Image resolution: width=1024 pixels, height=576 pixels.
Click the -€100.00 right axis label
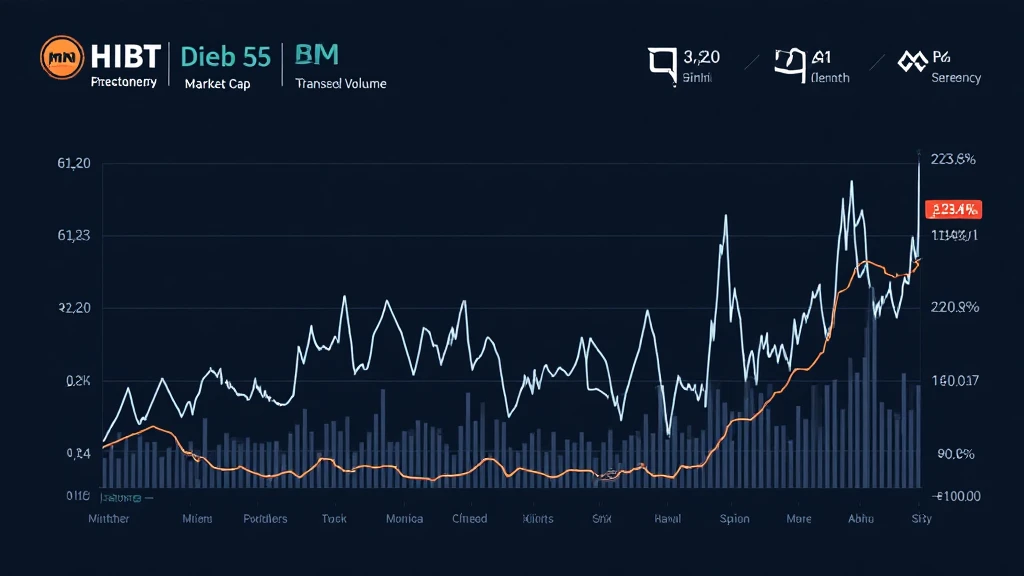tap(956, 496)
